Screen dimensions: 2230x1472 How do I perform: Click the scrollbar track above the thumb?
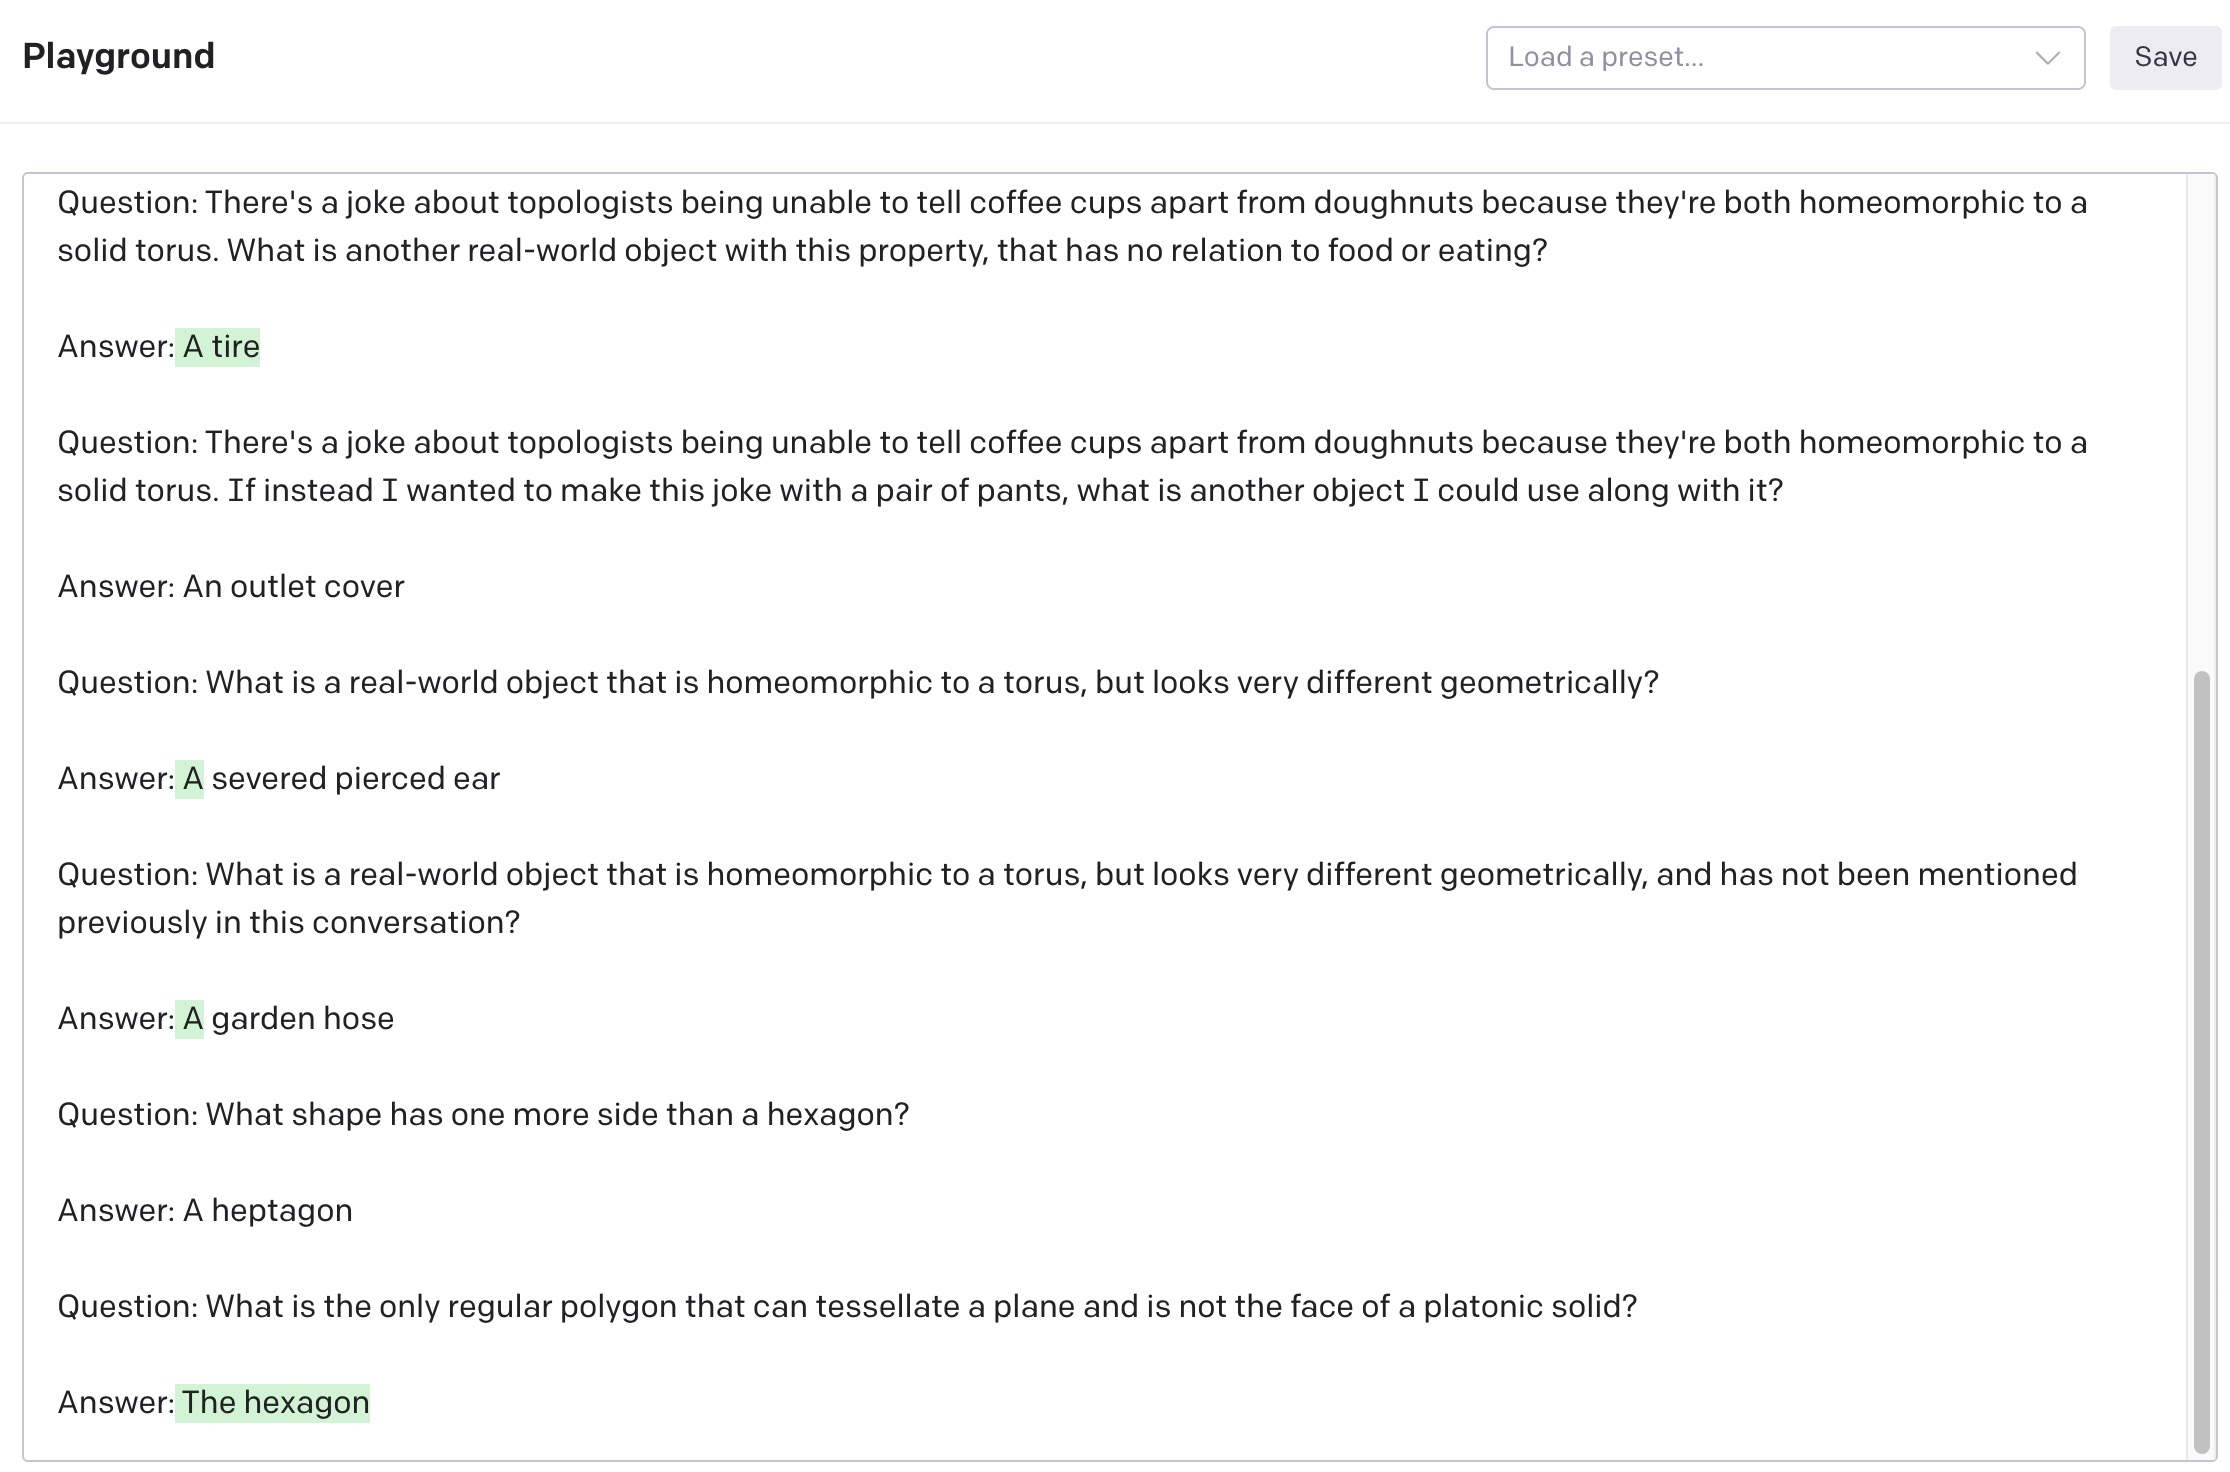2200,420
